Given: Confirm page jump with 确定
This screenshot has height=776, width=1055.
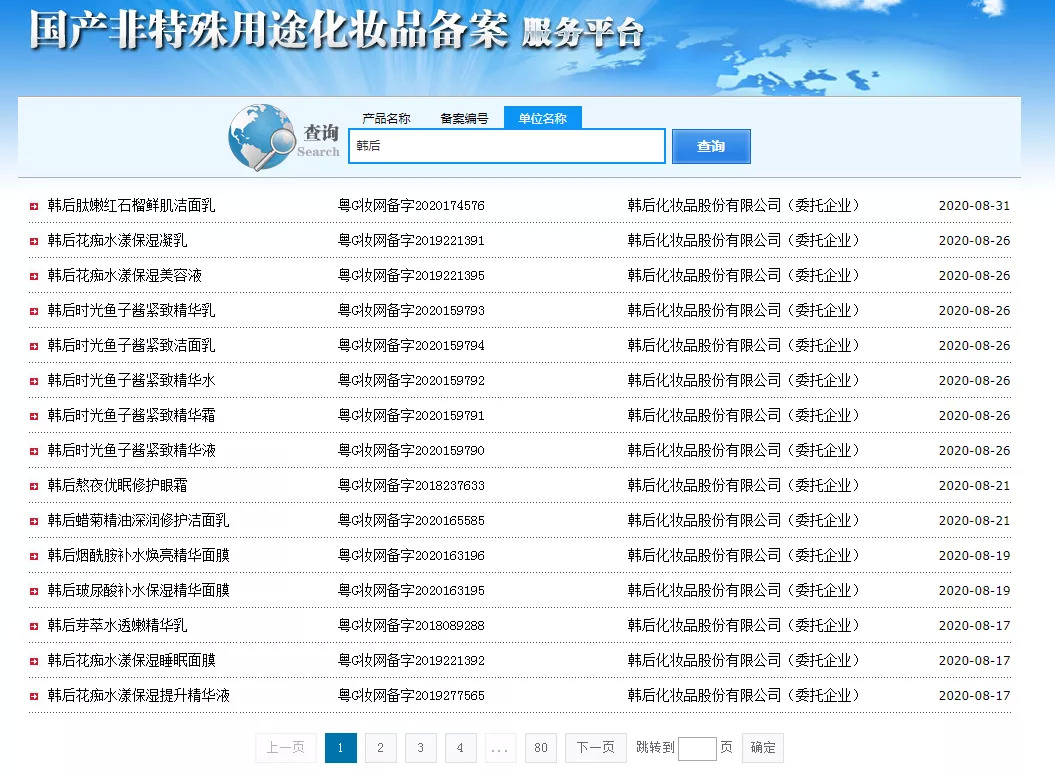Looking at the screenshot, I should 763,748.
